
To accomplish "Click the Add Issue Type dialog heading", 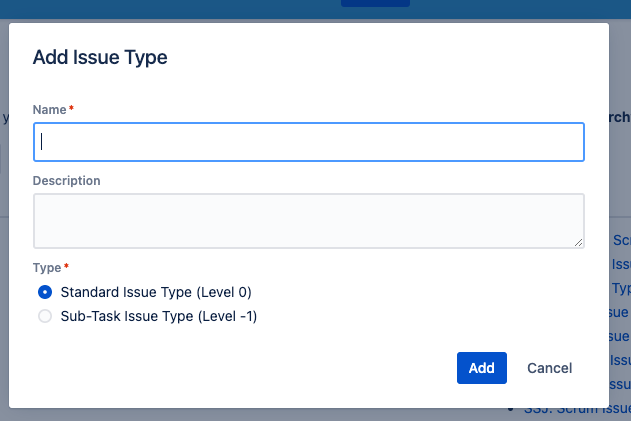I will coord(100,57).
